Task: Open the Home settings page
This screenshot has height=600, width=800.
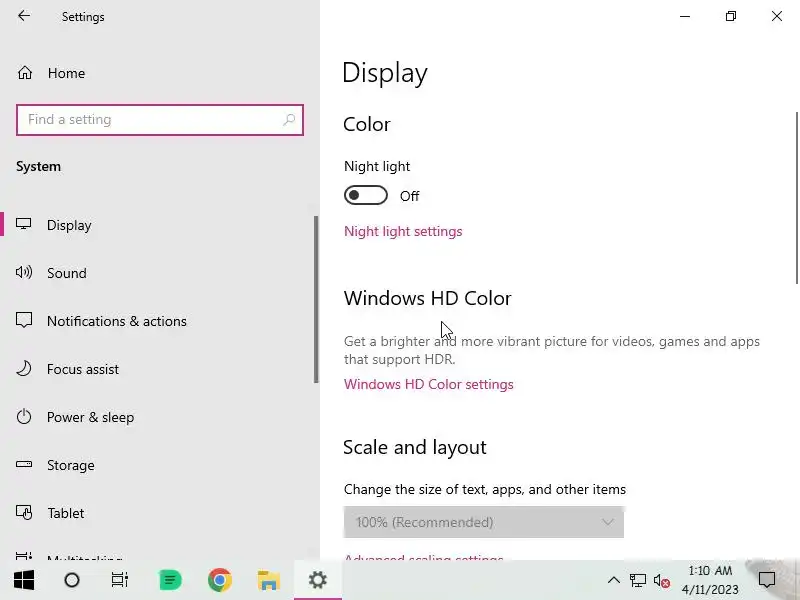Action: coord(66,73)
